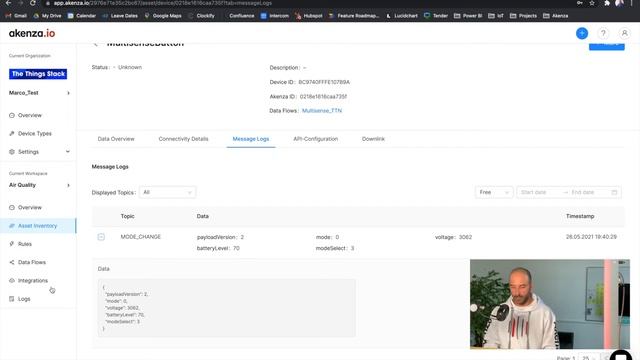Click the akenza.io logo
Screen dimensions: 640x360
32,33
